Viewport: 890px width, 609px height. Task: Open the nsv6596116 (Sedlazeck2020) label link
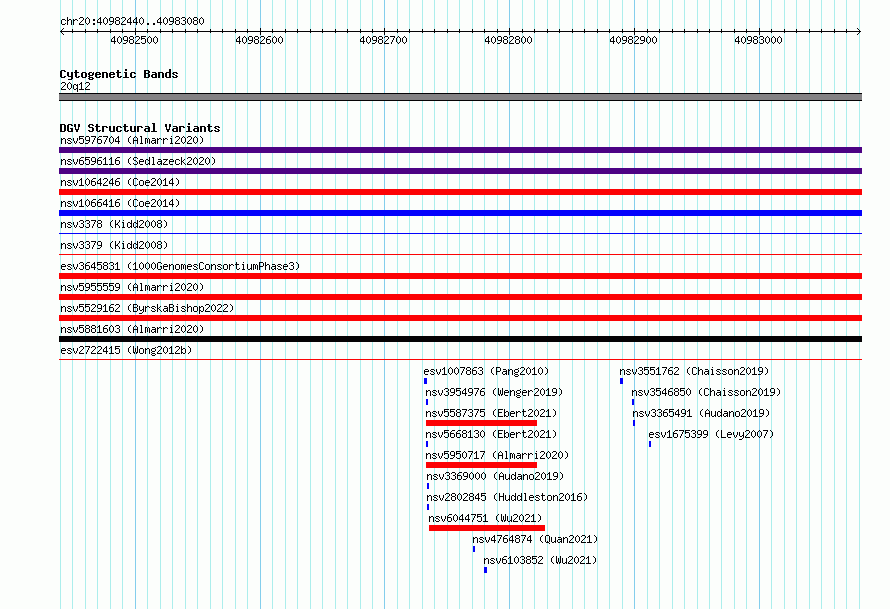click(x=138, y=161)
